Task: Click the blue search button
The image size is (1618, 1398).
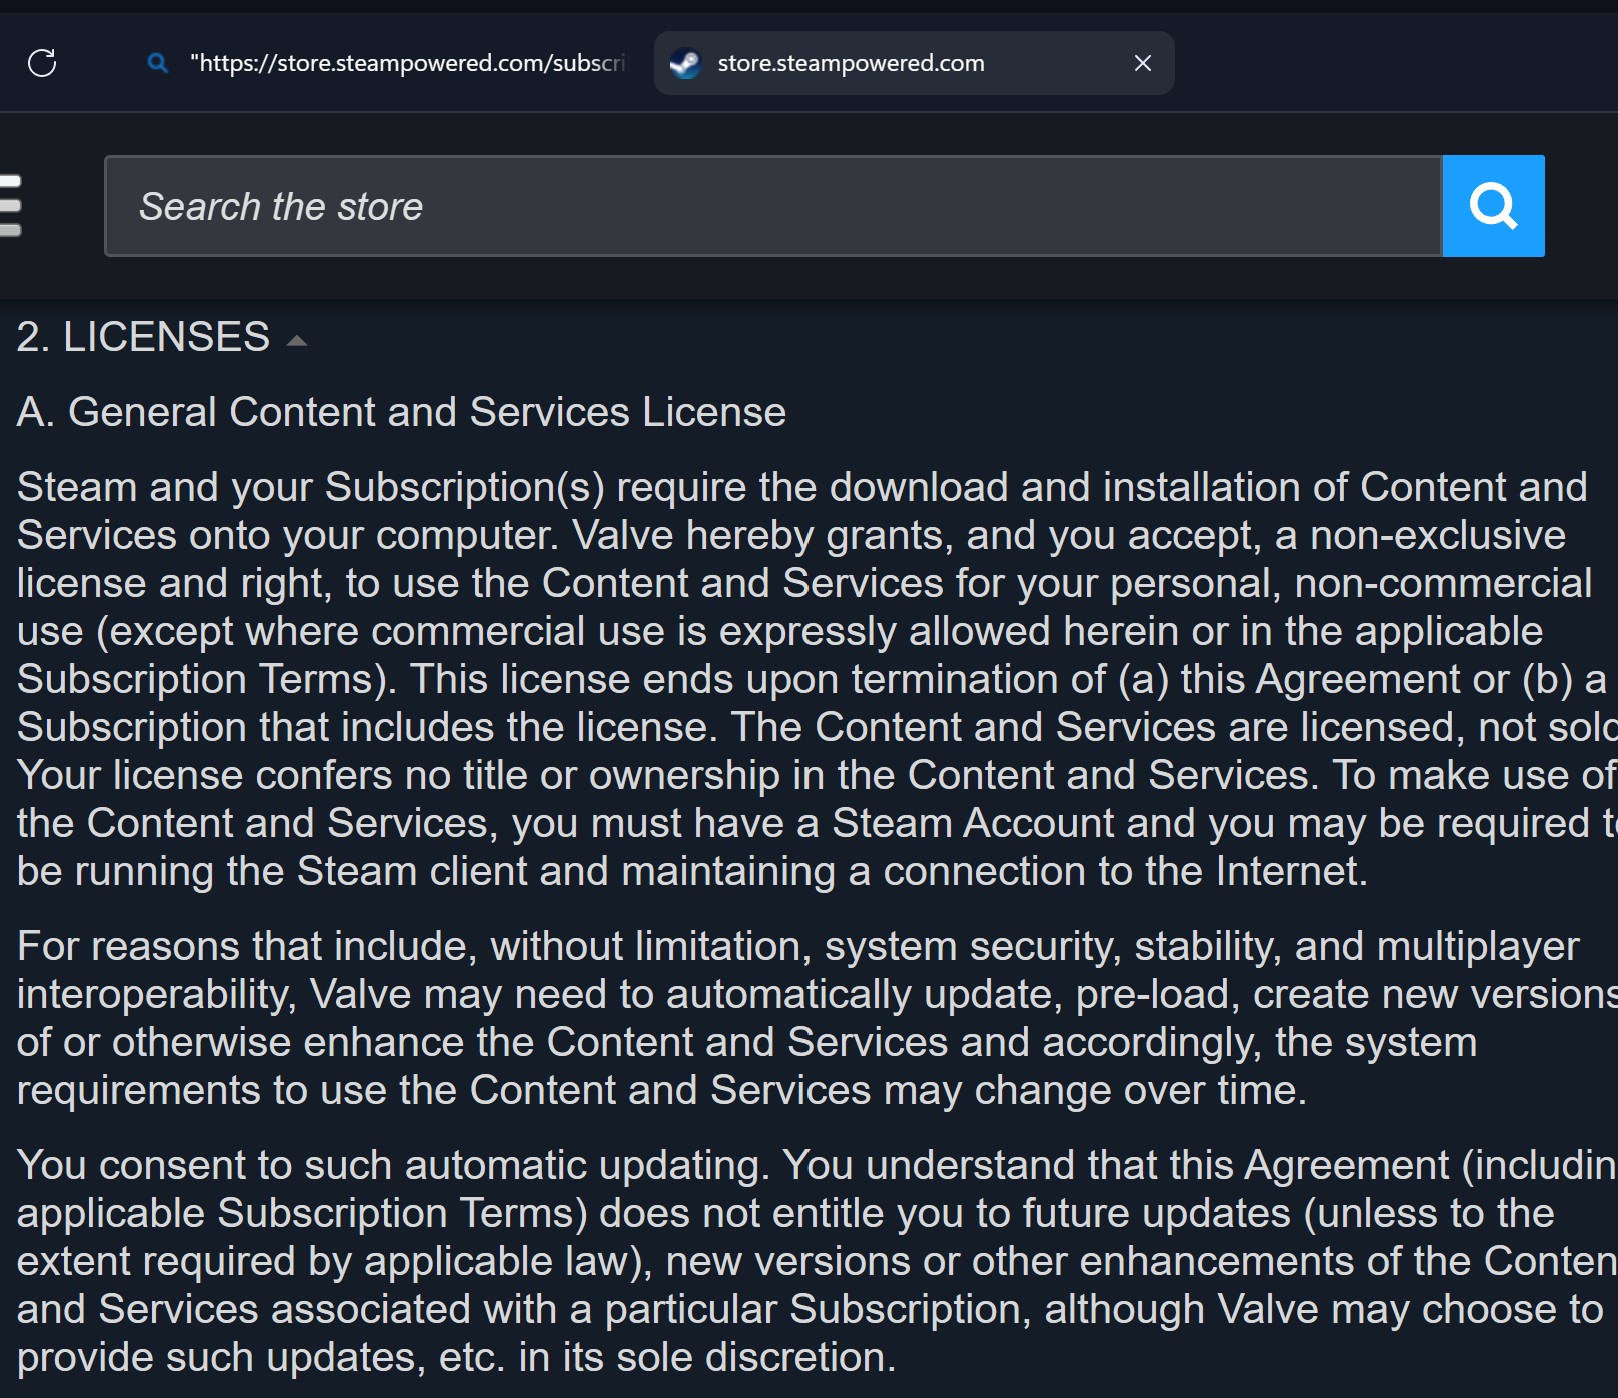Action: [x=1493, y=206]
